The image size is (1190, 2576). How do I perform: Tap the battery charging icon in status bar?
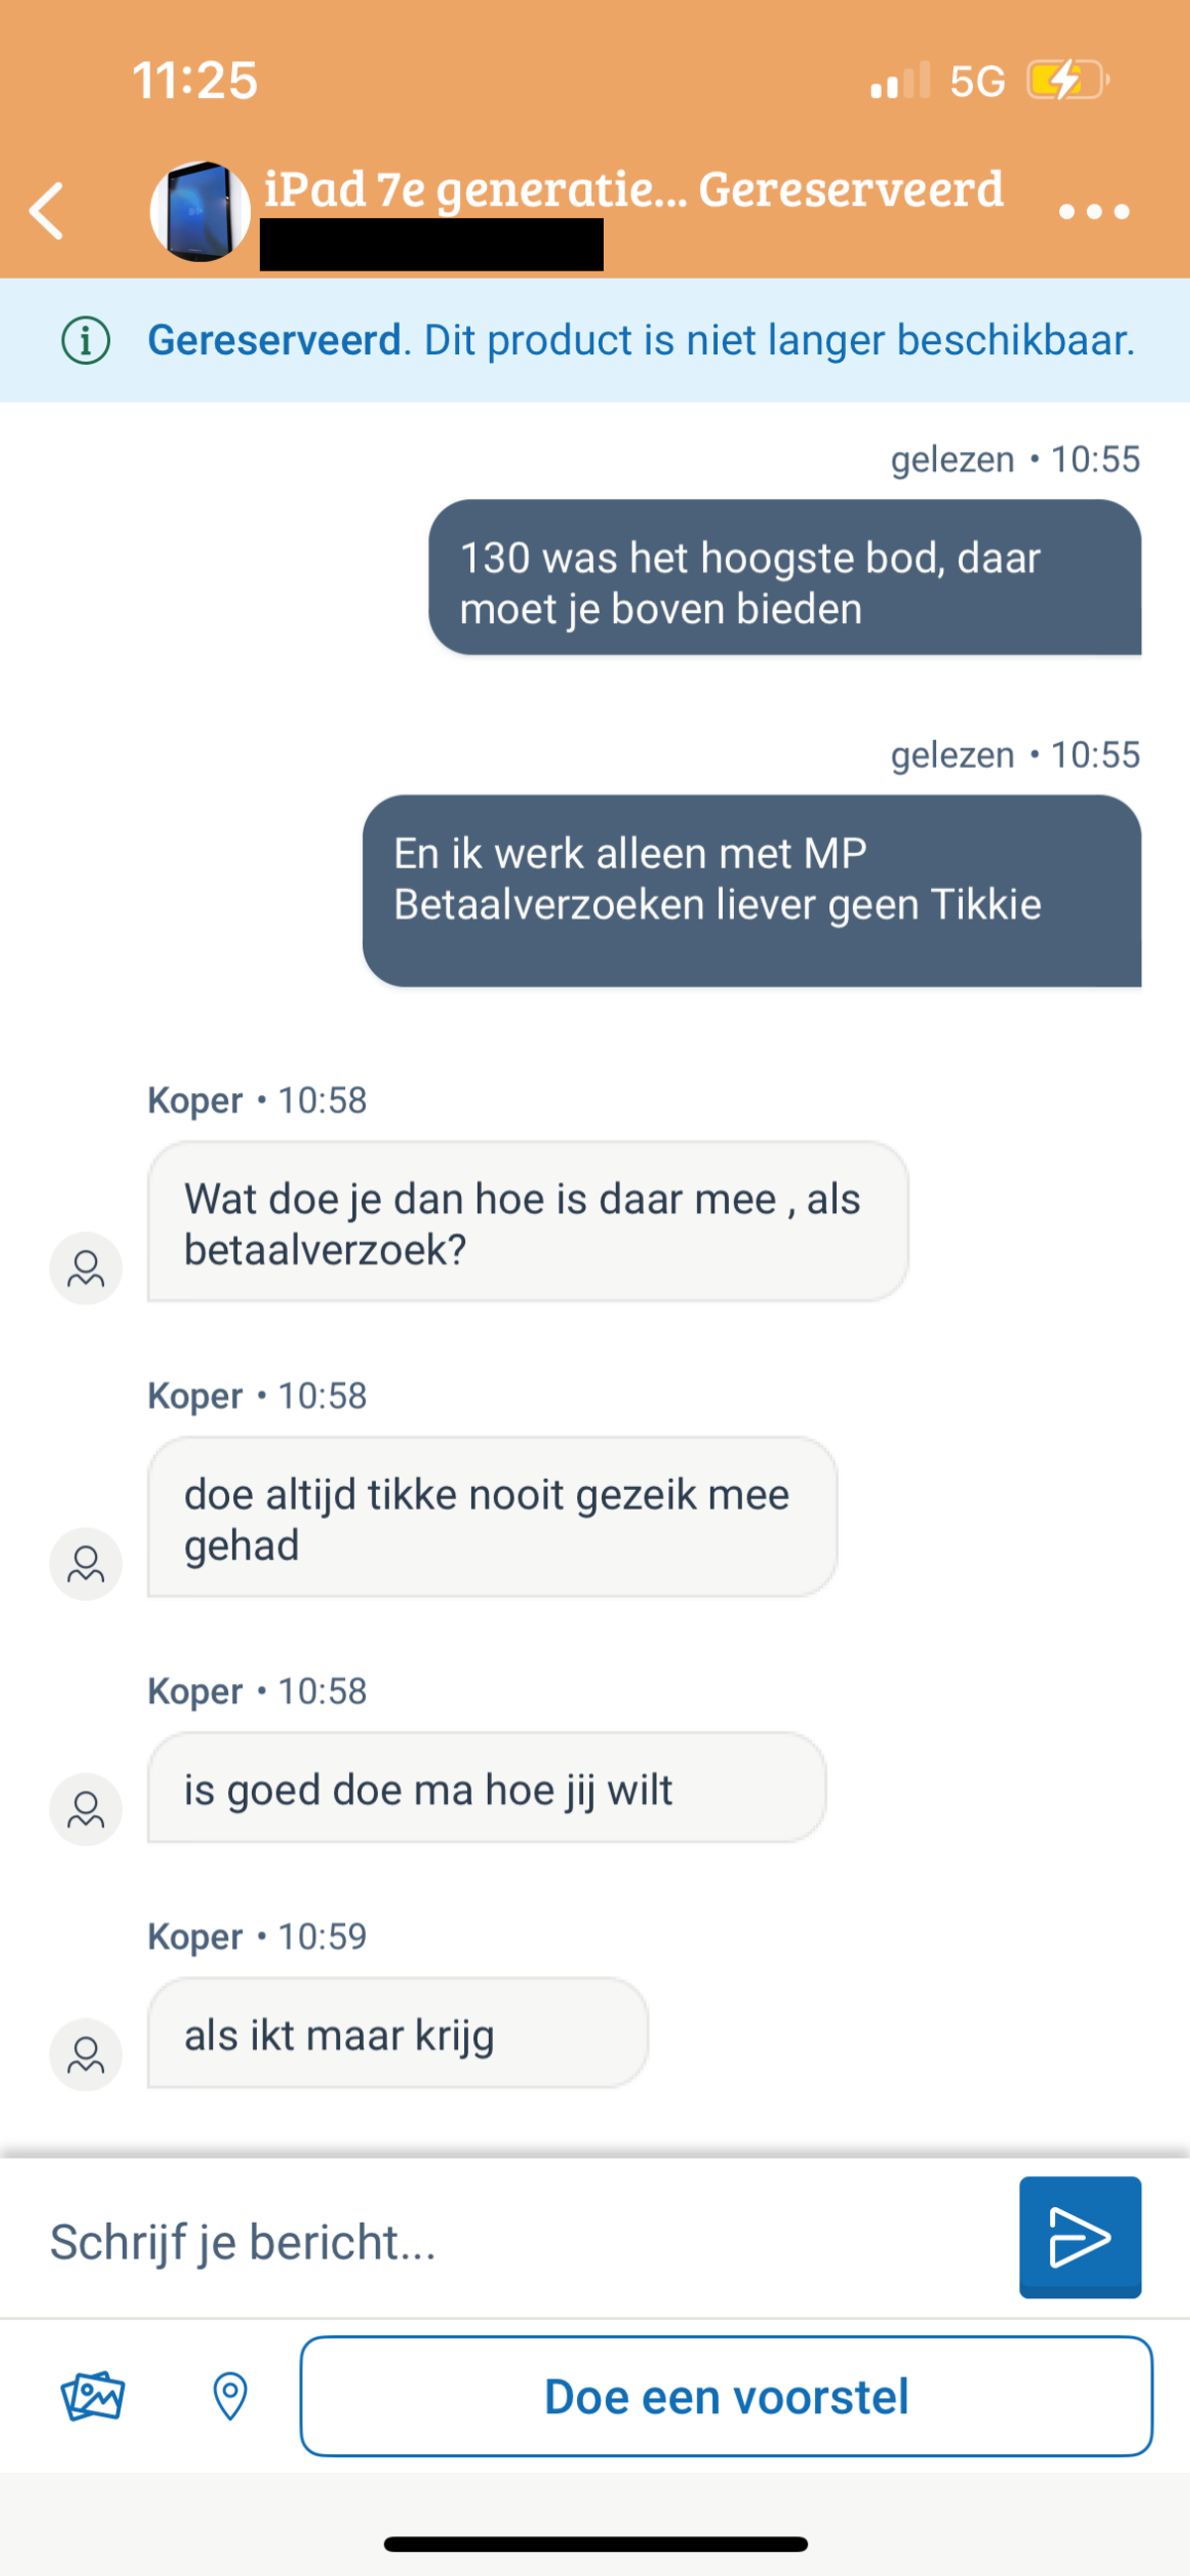(x=1067, y=80)
